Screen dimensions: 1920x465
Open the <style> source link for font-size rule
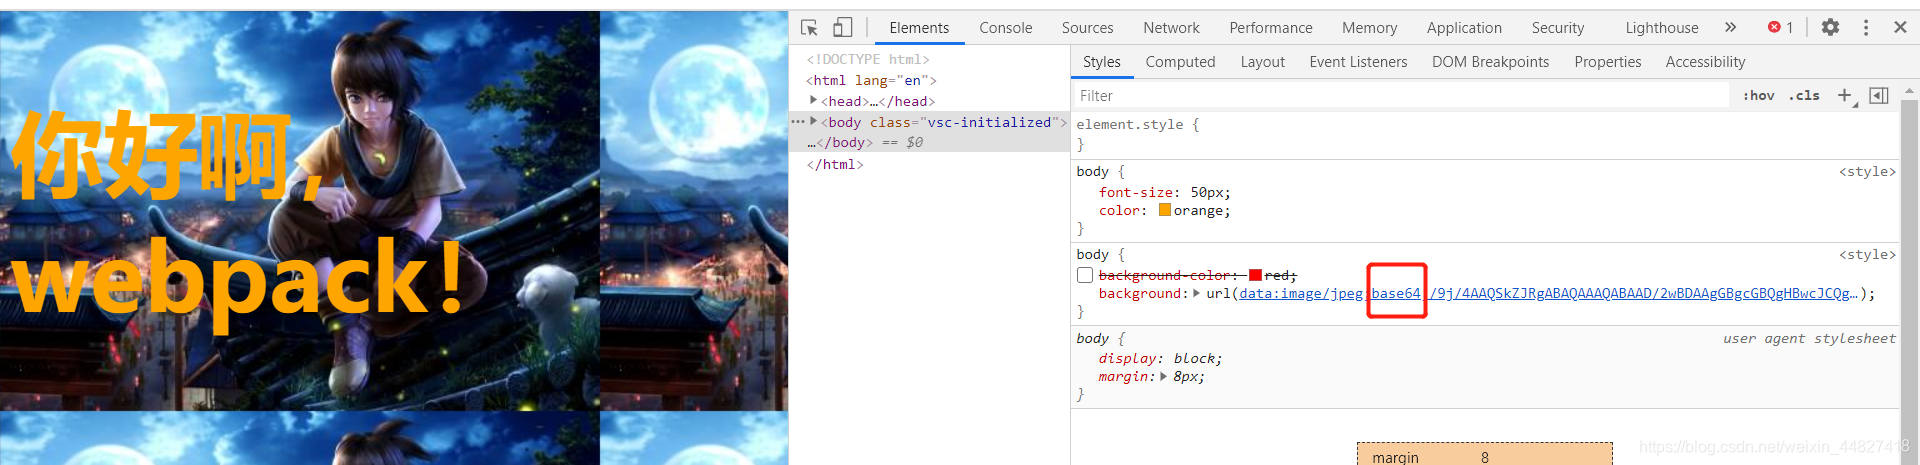(1867, 172)
